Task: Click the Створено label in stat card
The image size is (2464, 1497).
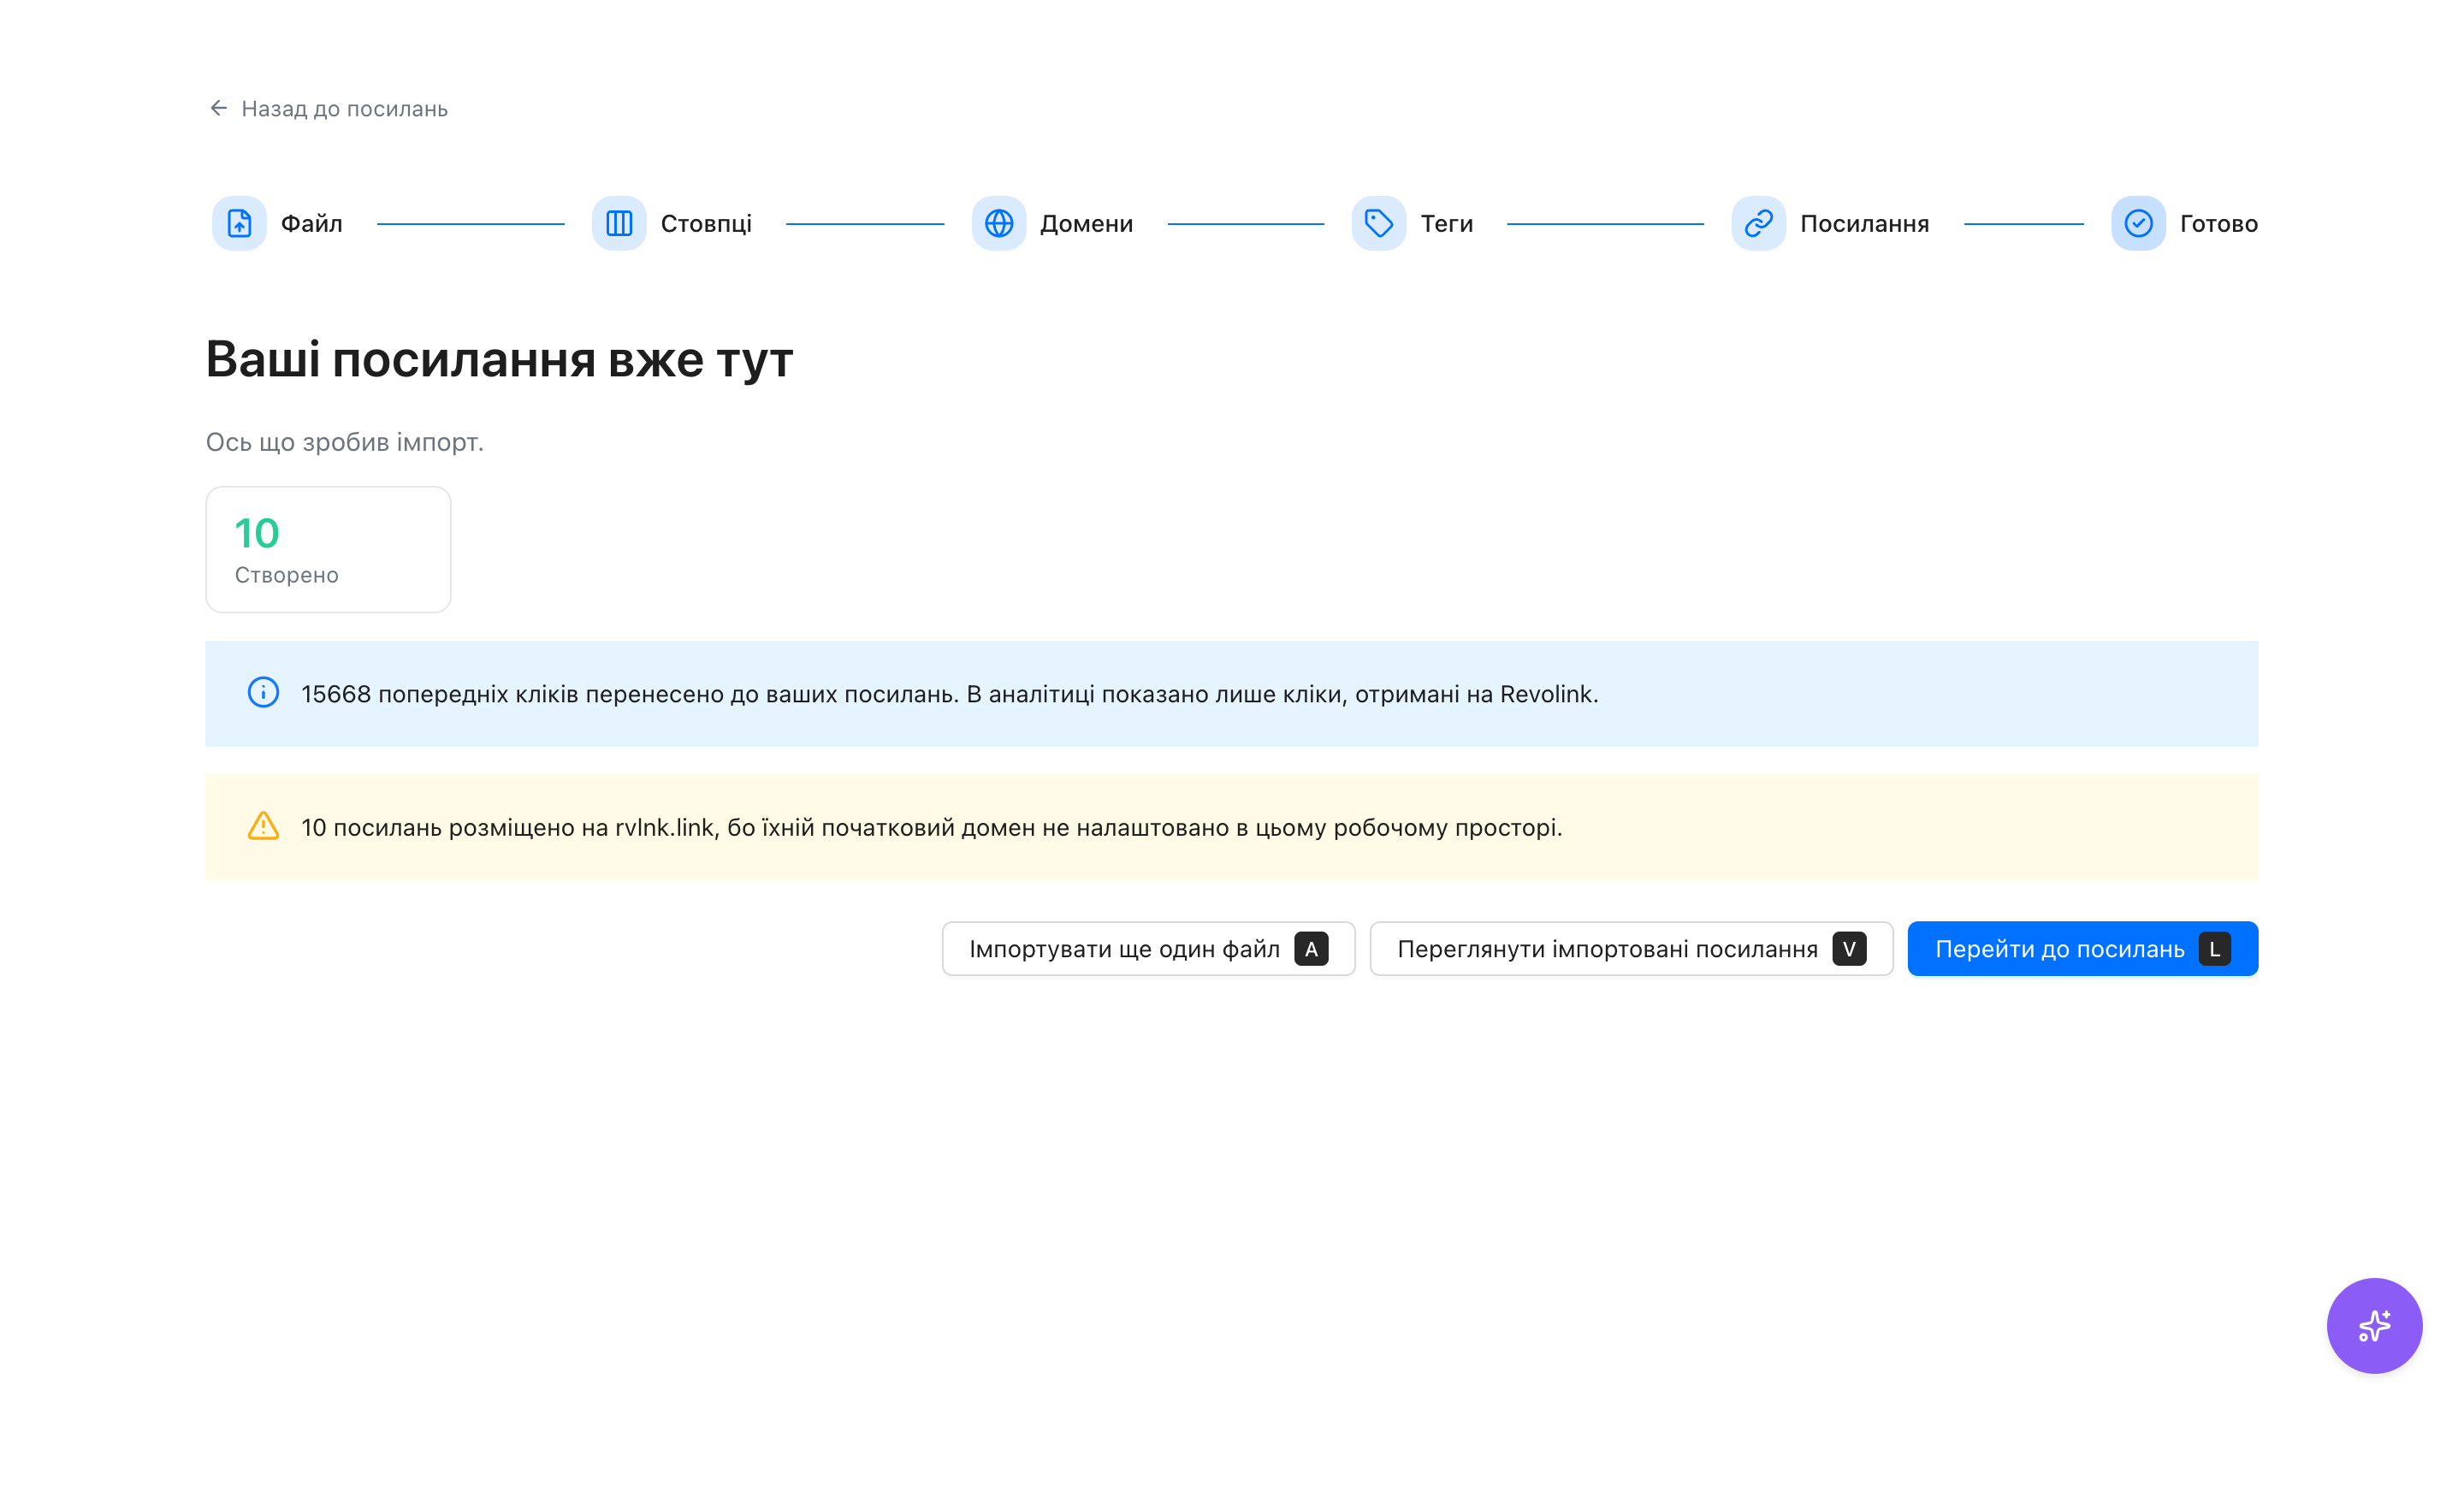Action: click(x=287, y=575)
